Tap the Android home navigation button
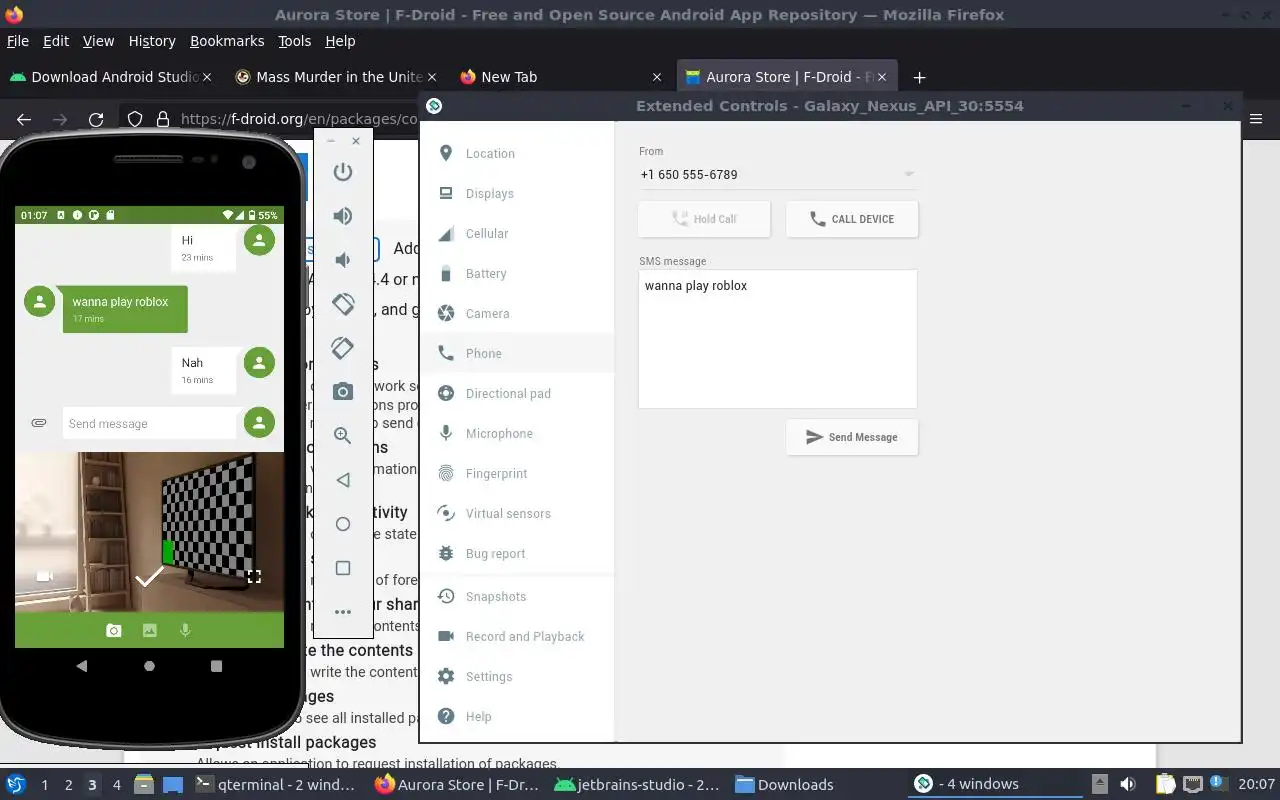The height and width of the screenshot is (800, 1280). (149, 666)
